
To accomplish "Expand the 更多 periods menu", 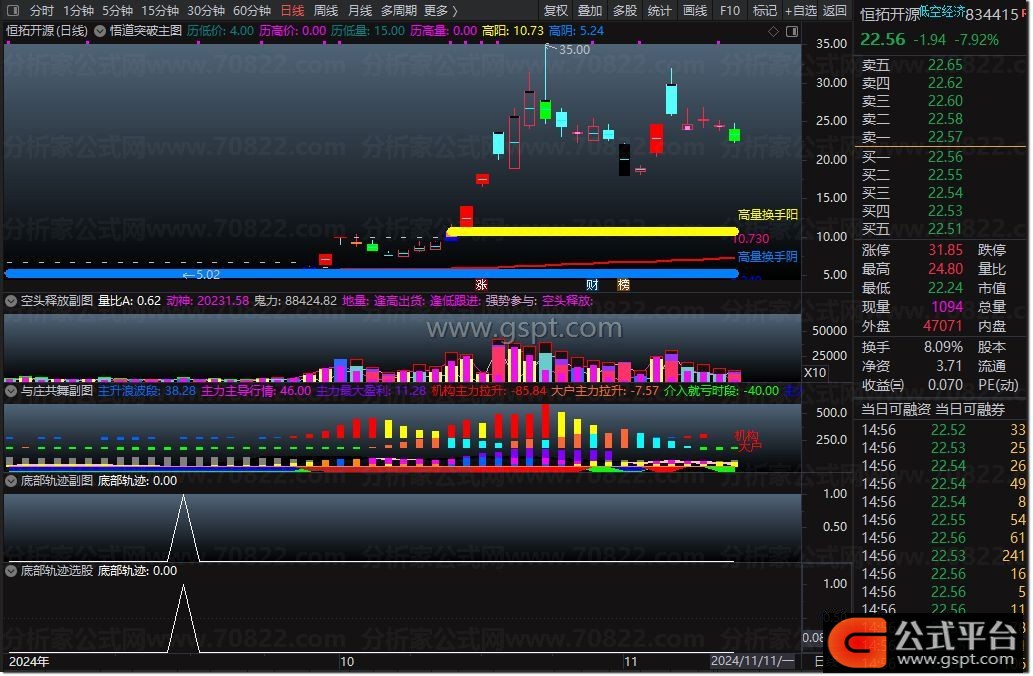I will 440,11.
